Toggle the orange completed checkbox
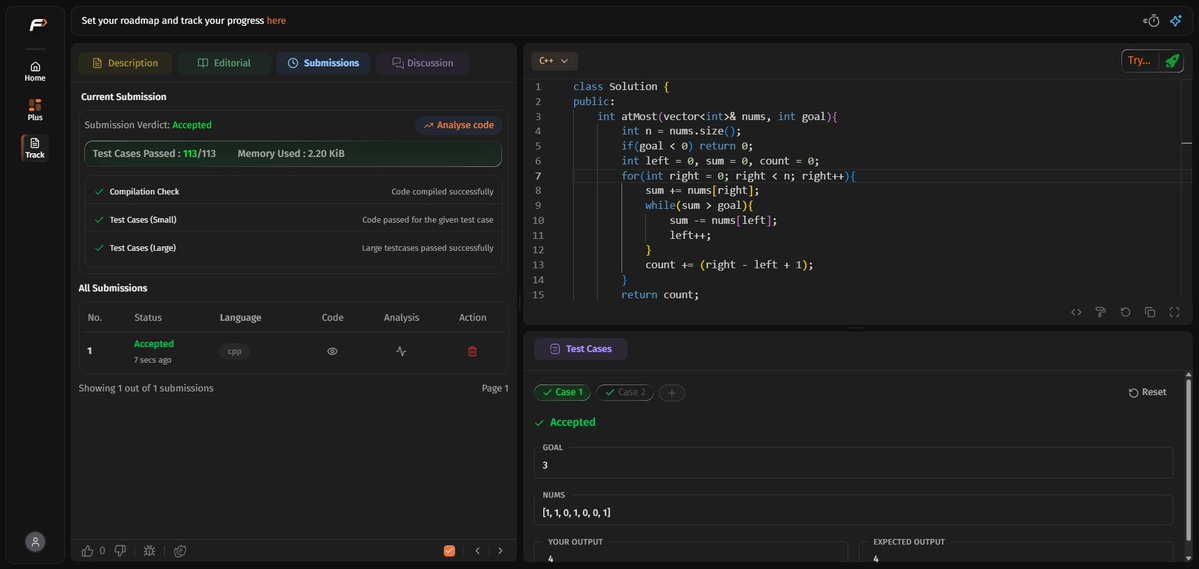 click(x=450, y=551)
